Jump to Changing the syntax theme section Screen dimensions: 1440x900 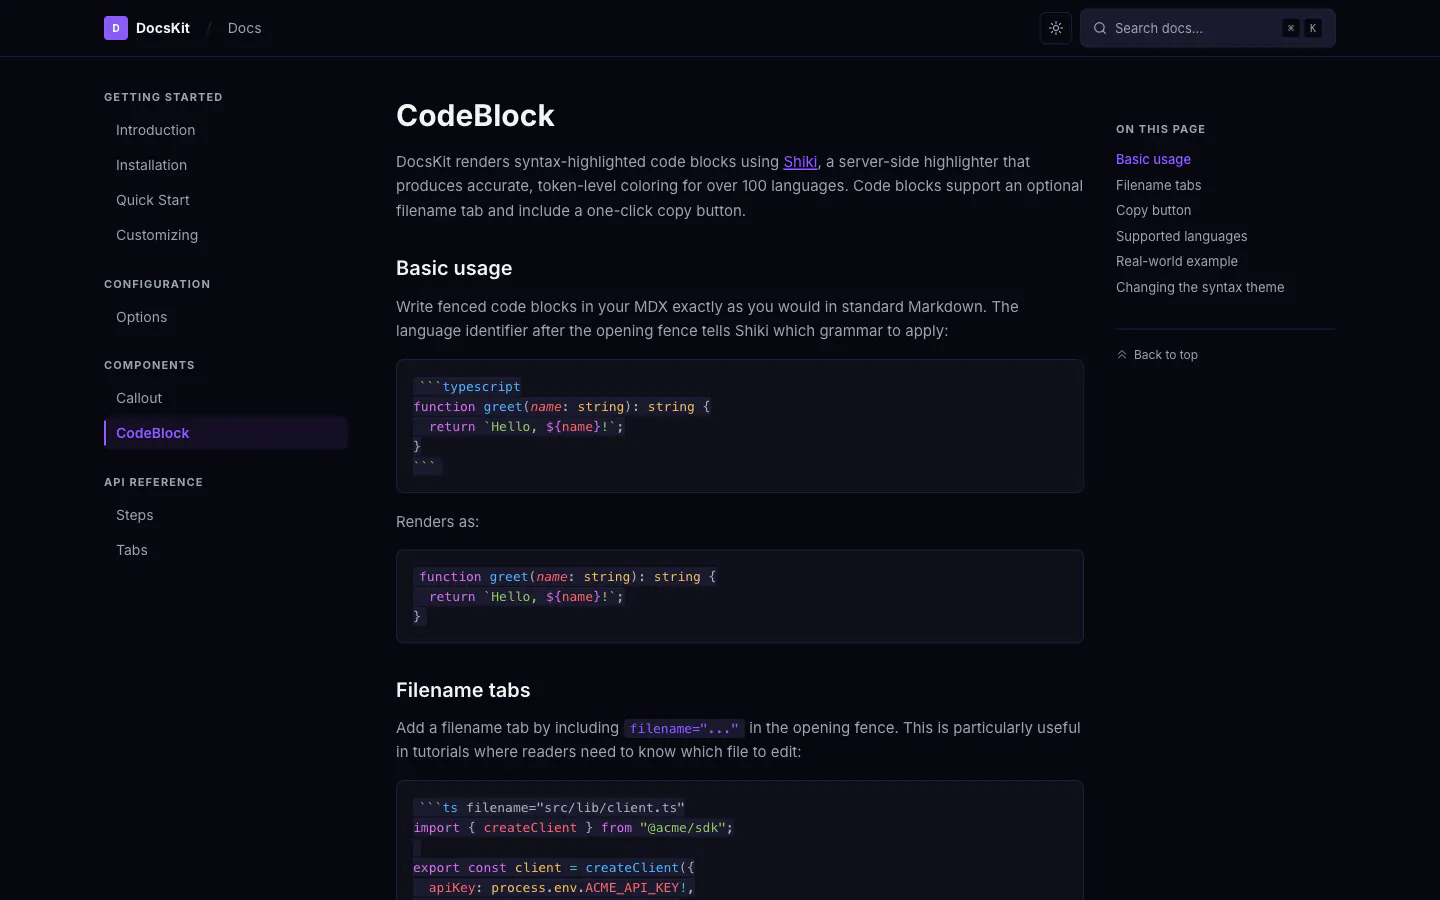1200,287
